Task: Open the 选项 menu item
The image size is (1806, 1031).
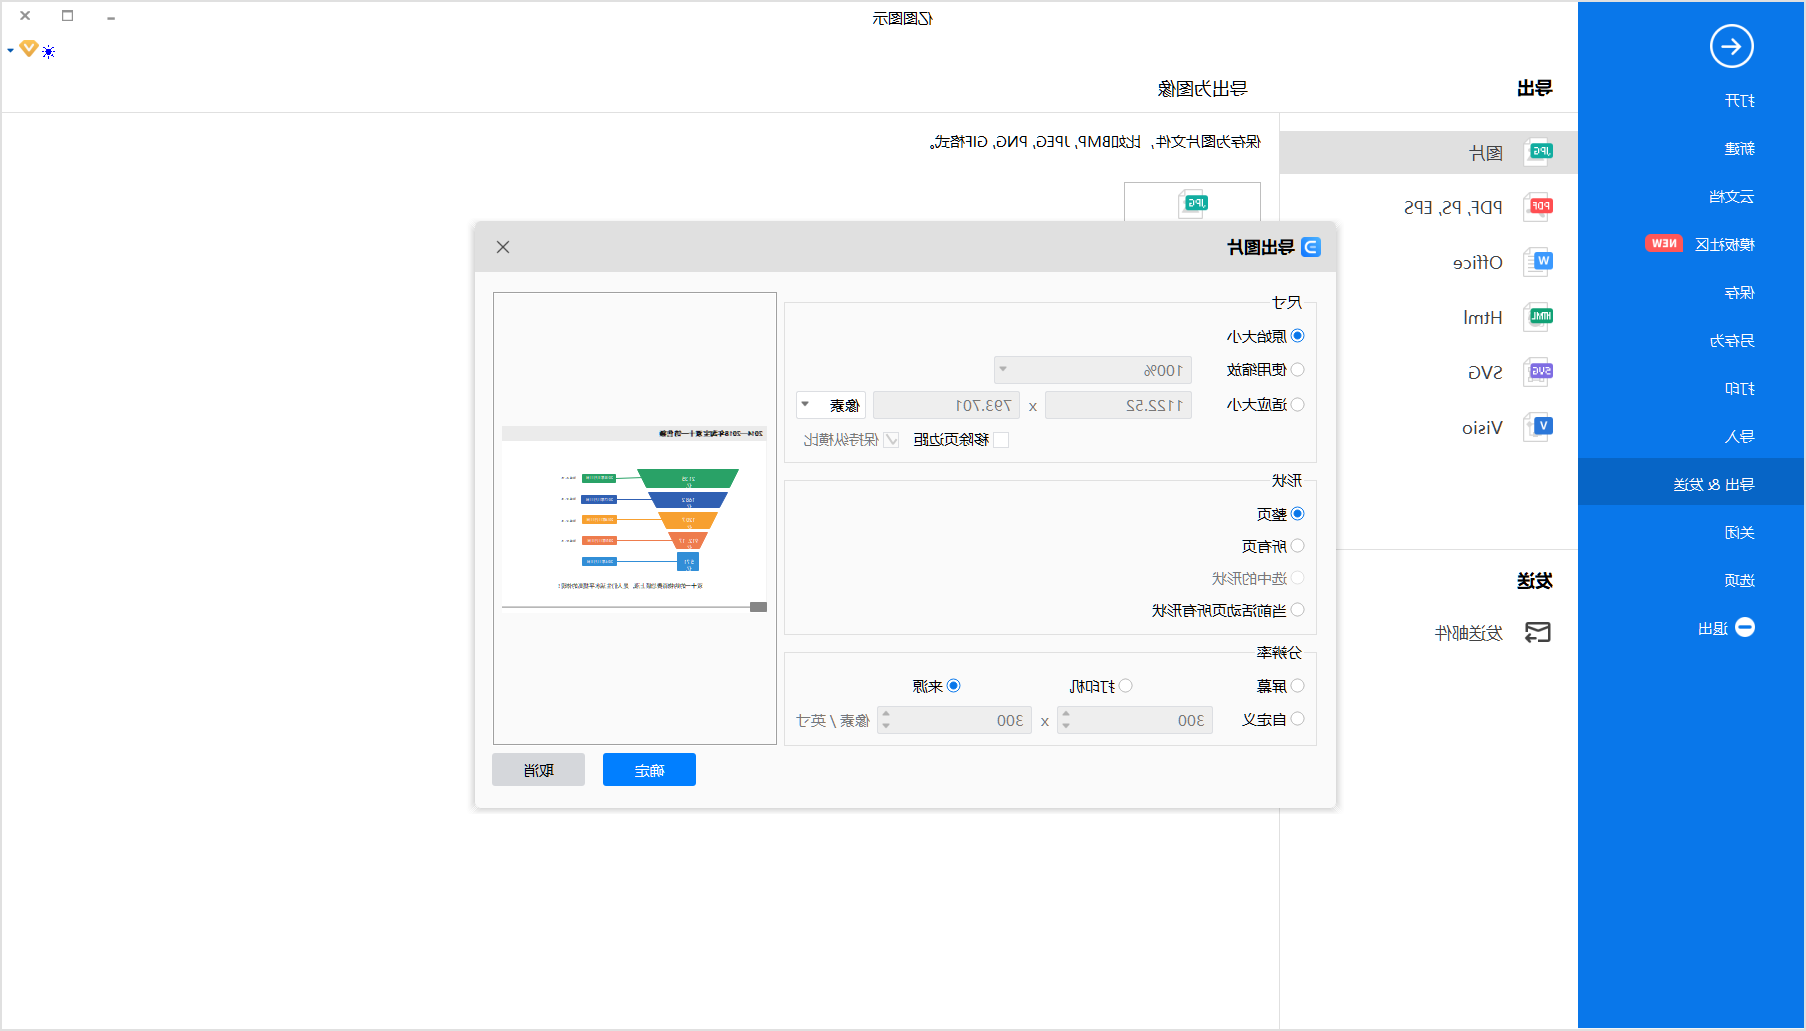Action: point(1739,580)
